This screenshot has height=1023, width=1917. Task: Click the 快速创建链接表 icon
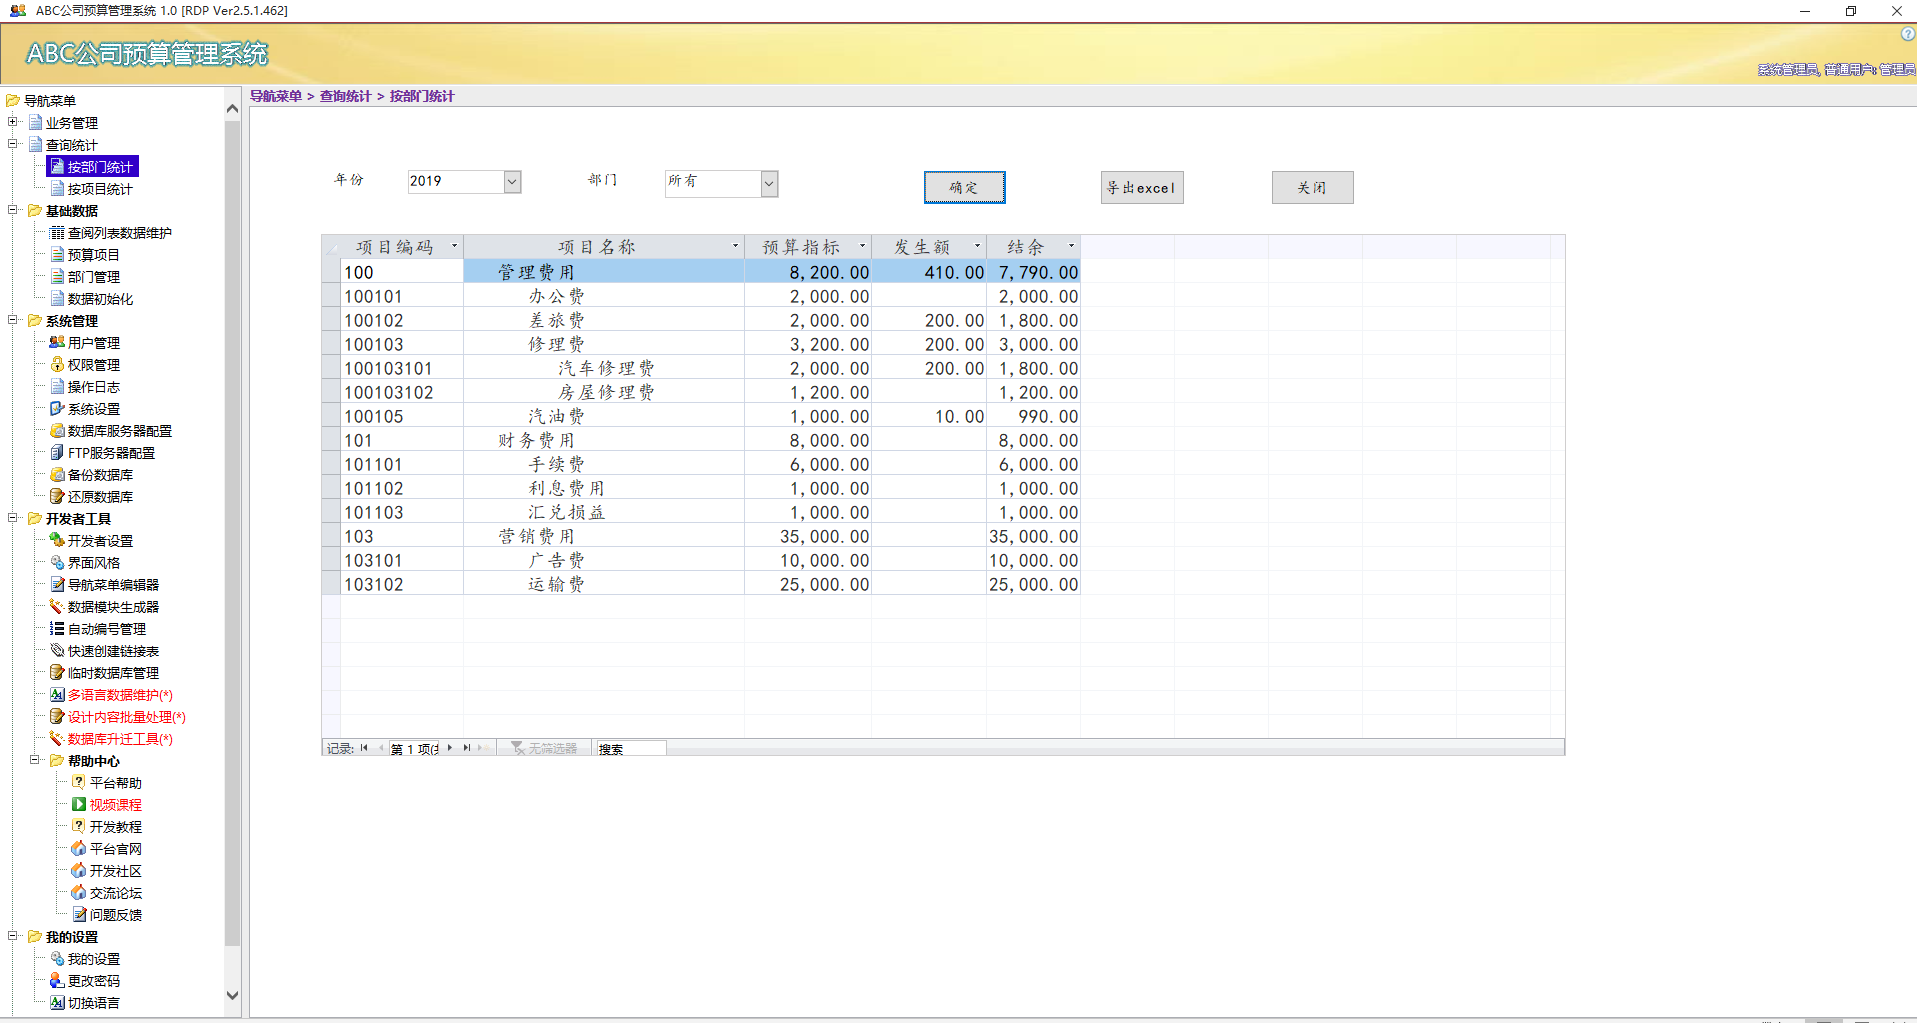[x=57, y=651]
